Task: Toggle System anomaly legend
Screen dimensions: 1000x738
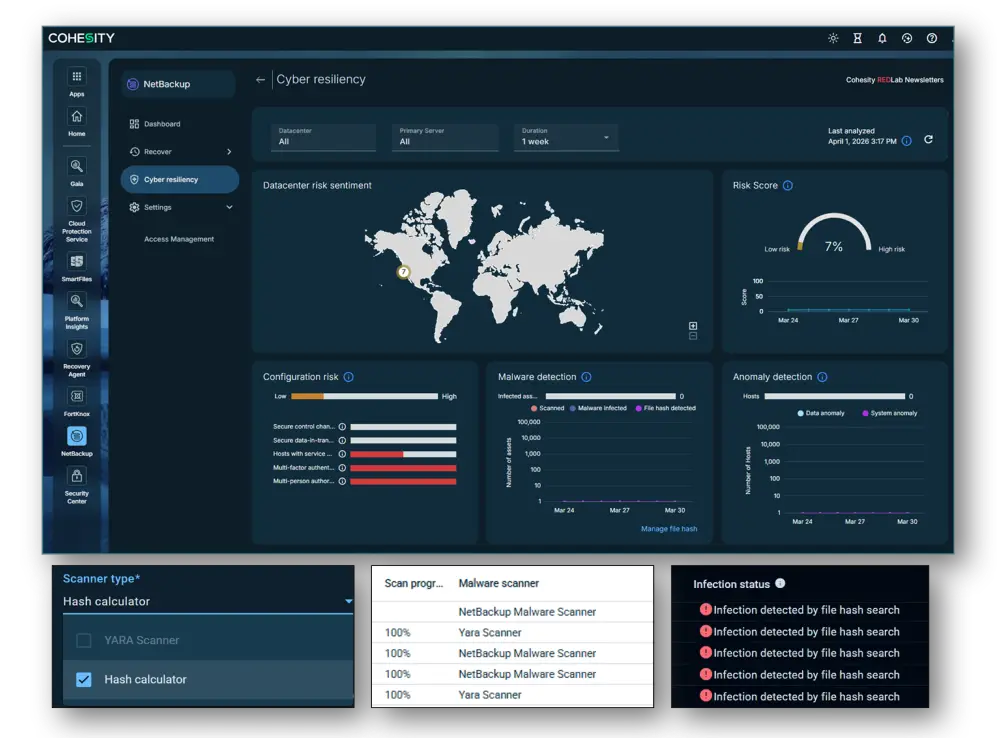Action: click(890, 413)
